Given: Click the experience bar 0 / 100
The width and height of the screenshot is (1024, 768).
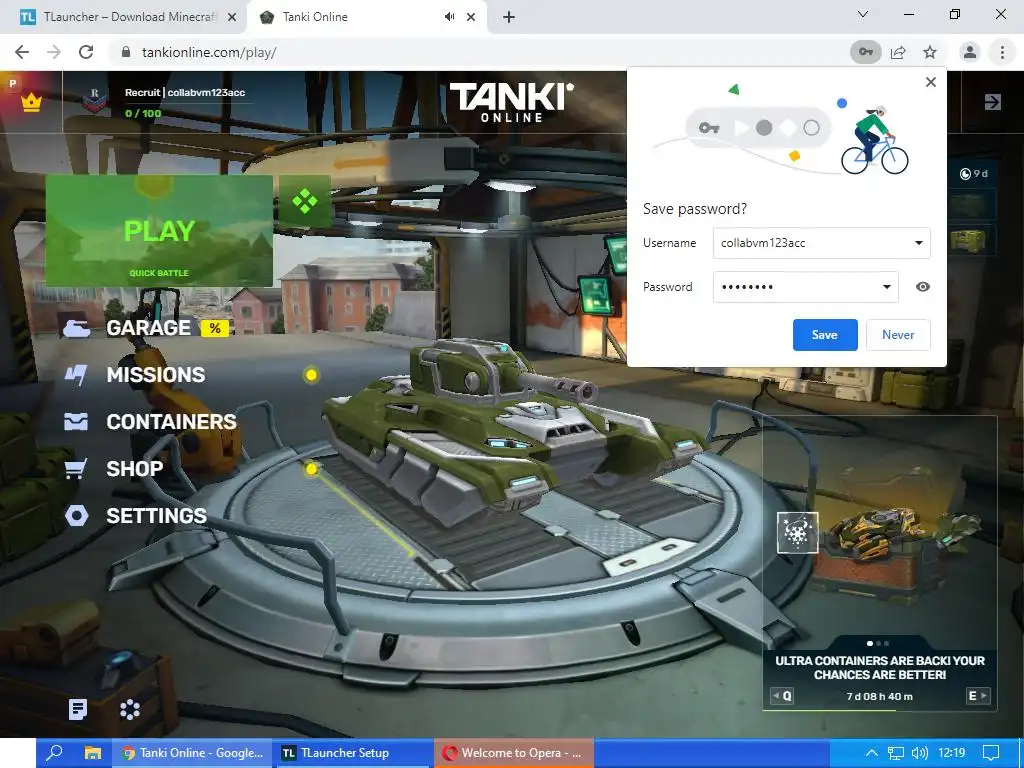Looking at the screenshot, I should tap(143, 114).
